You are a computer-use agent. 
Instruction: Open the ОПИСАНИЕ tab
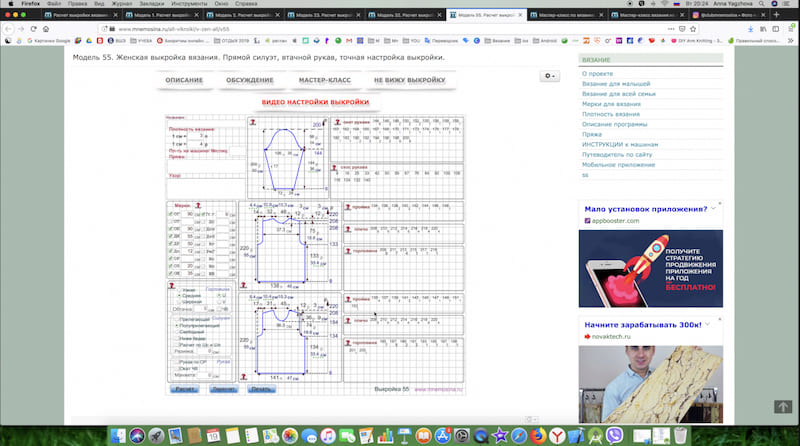tap(184, 80)
